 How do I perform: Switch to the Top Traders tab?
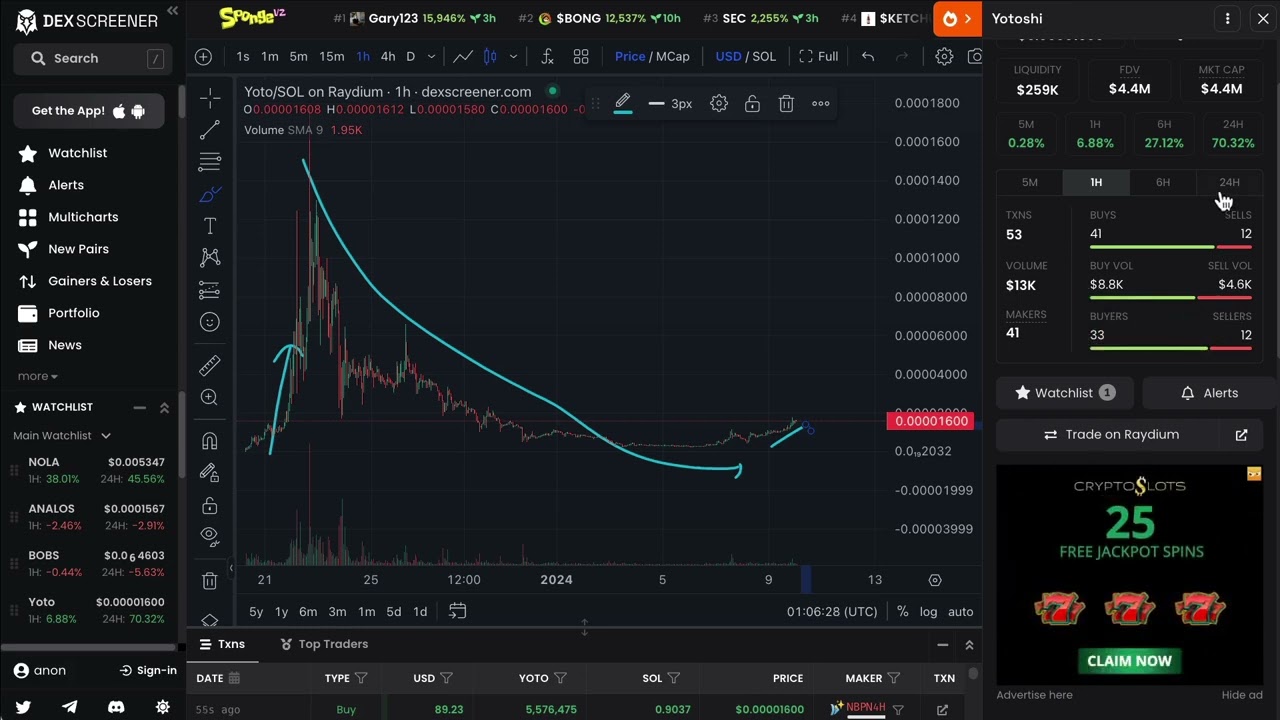coord(324,644)
